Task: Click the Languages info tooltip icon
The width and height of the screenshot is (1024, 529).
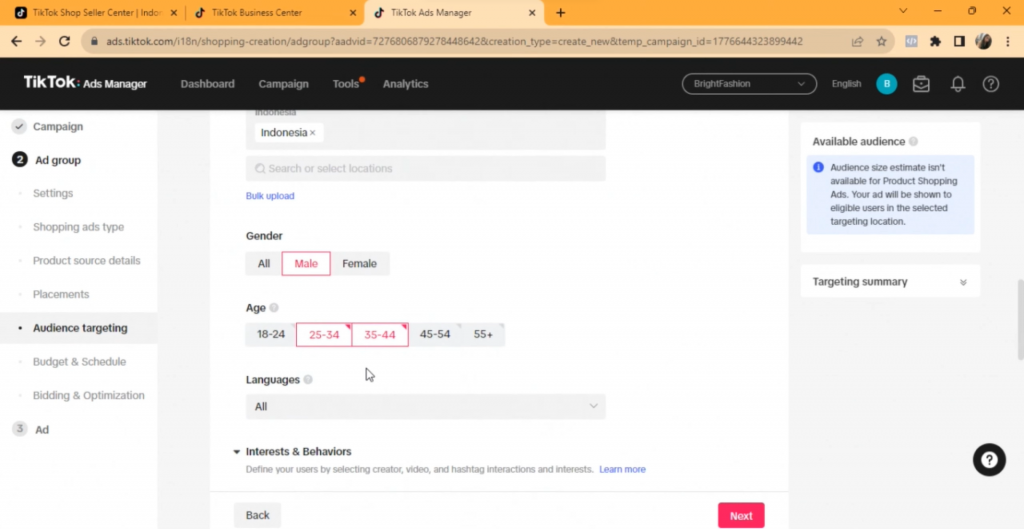Action: coord(308,380)
